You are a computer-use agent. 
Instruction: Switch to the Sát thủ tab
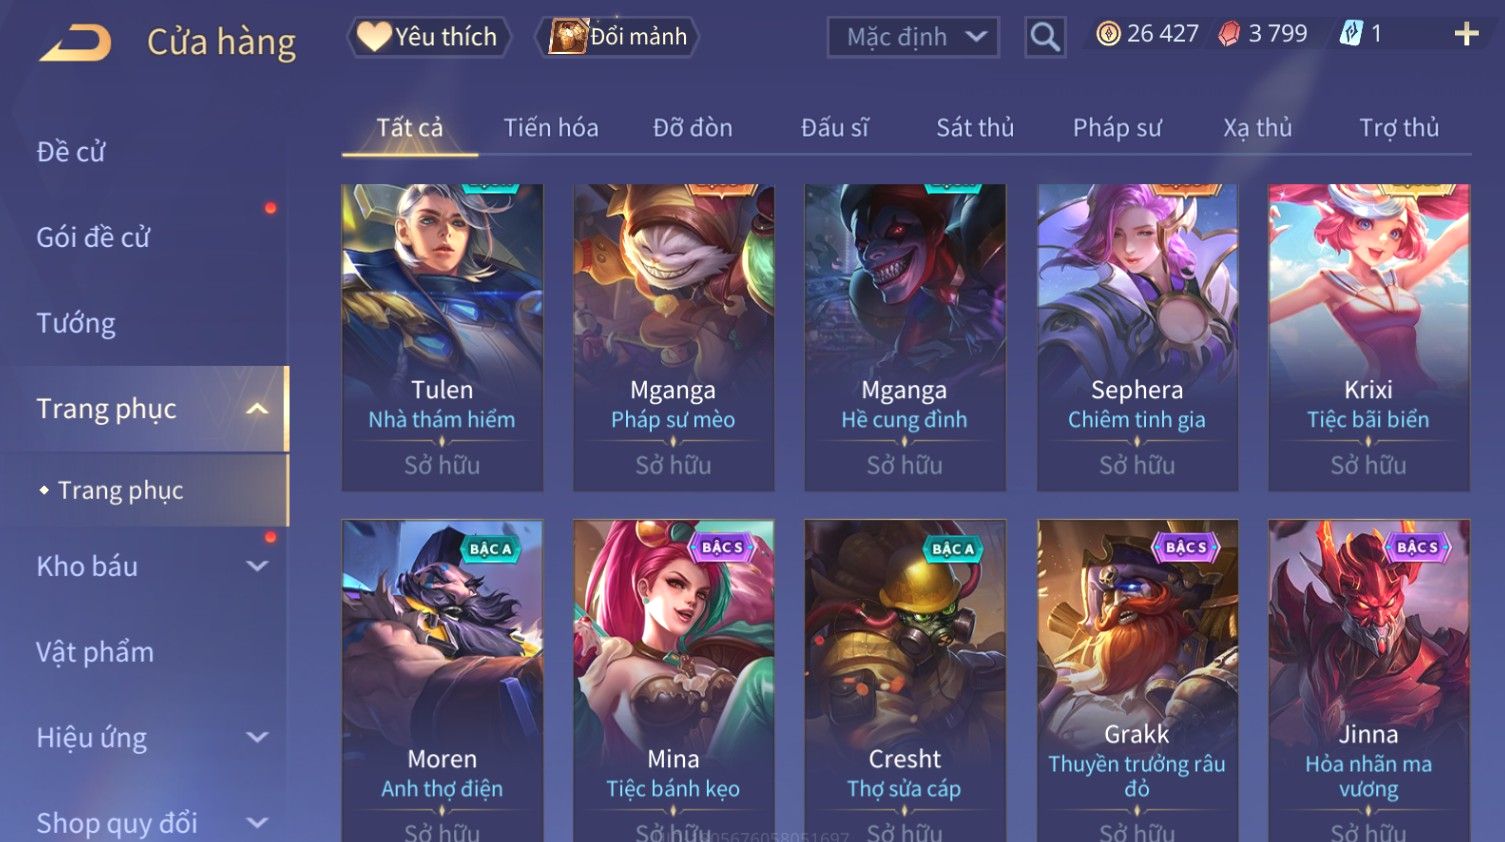click(975, 128)
